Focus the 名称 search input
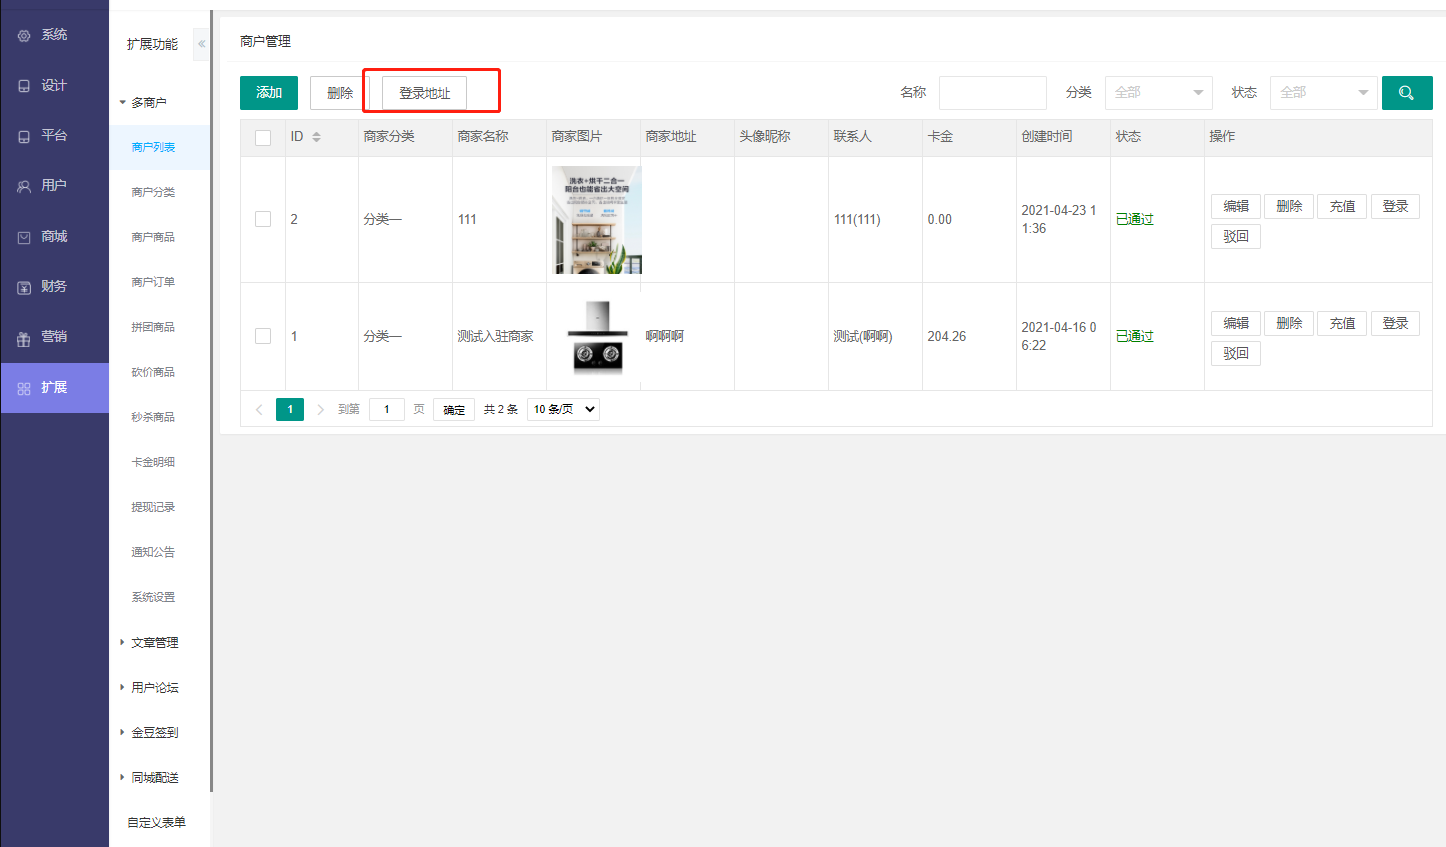Screen dimensions: 1446x847 point(993,93)
